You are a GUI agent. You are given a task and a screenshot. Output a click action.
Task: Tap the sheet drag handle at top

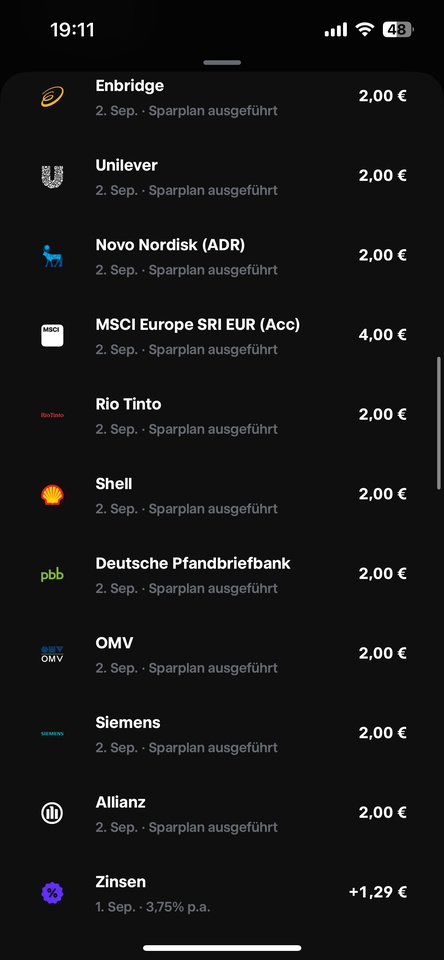click(x=222, y=62)
